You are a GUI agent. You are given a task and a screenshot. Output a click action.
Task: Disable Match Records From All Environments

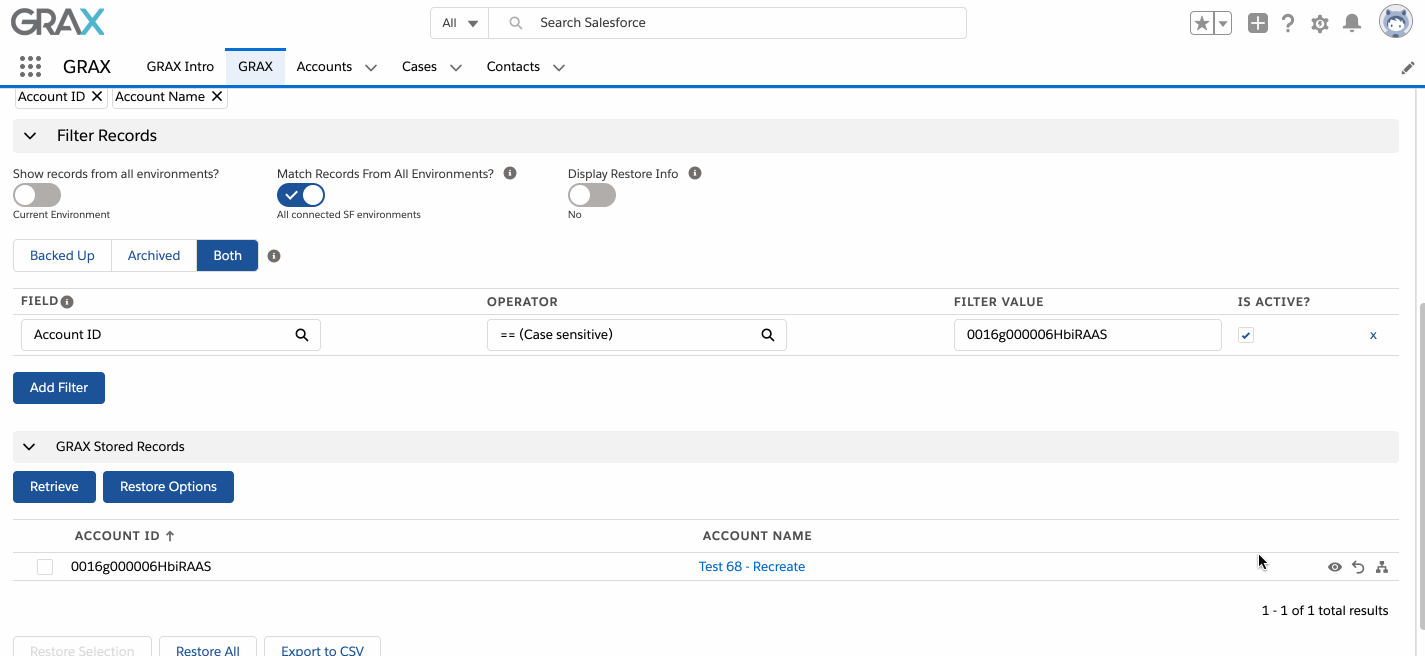point(301,195)
